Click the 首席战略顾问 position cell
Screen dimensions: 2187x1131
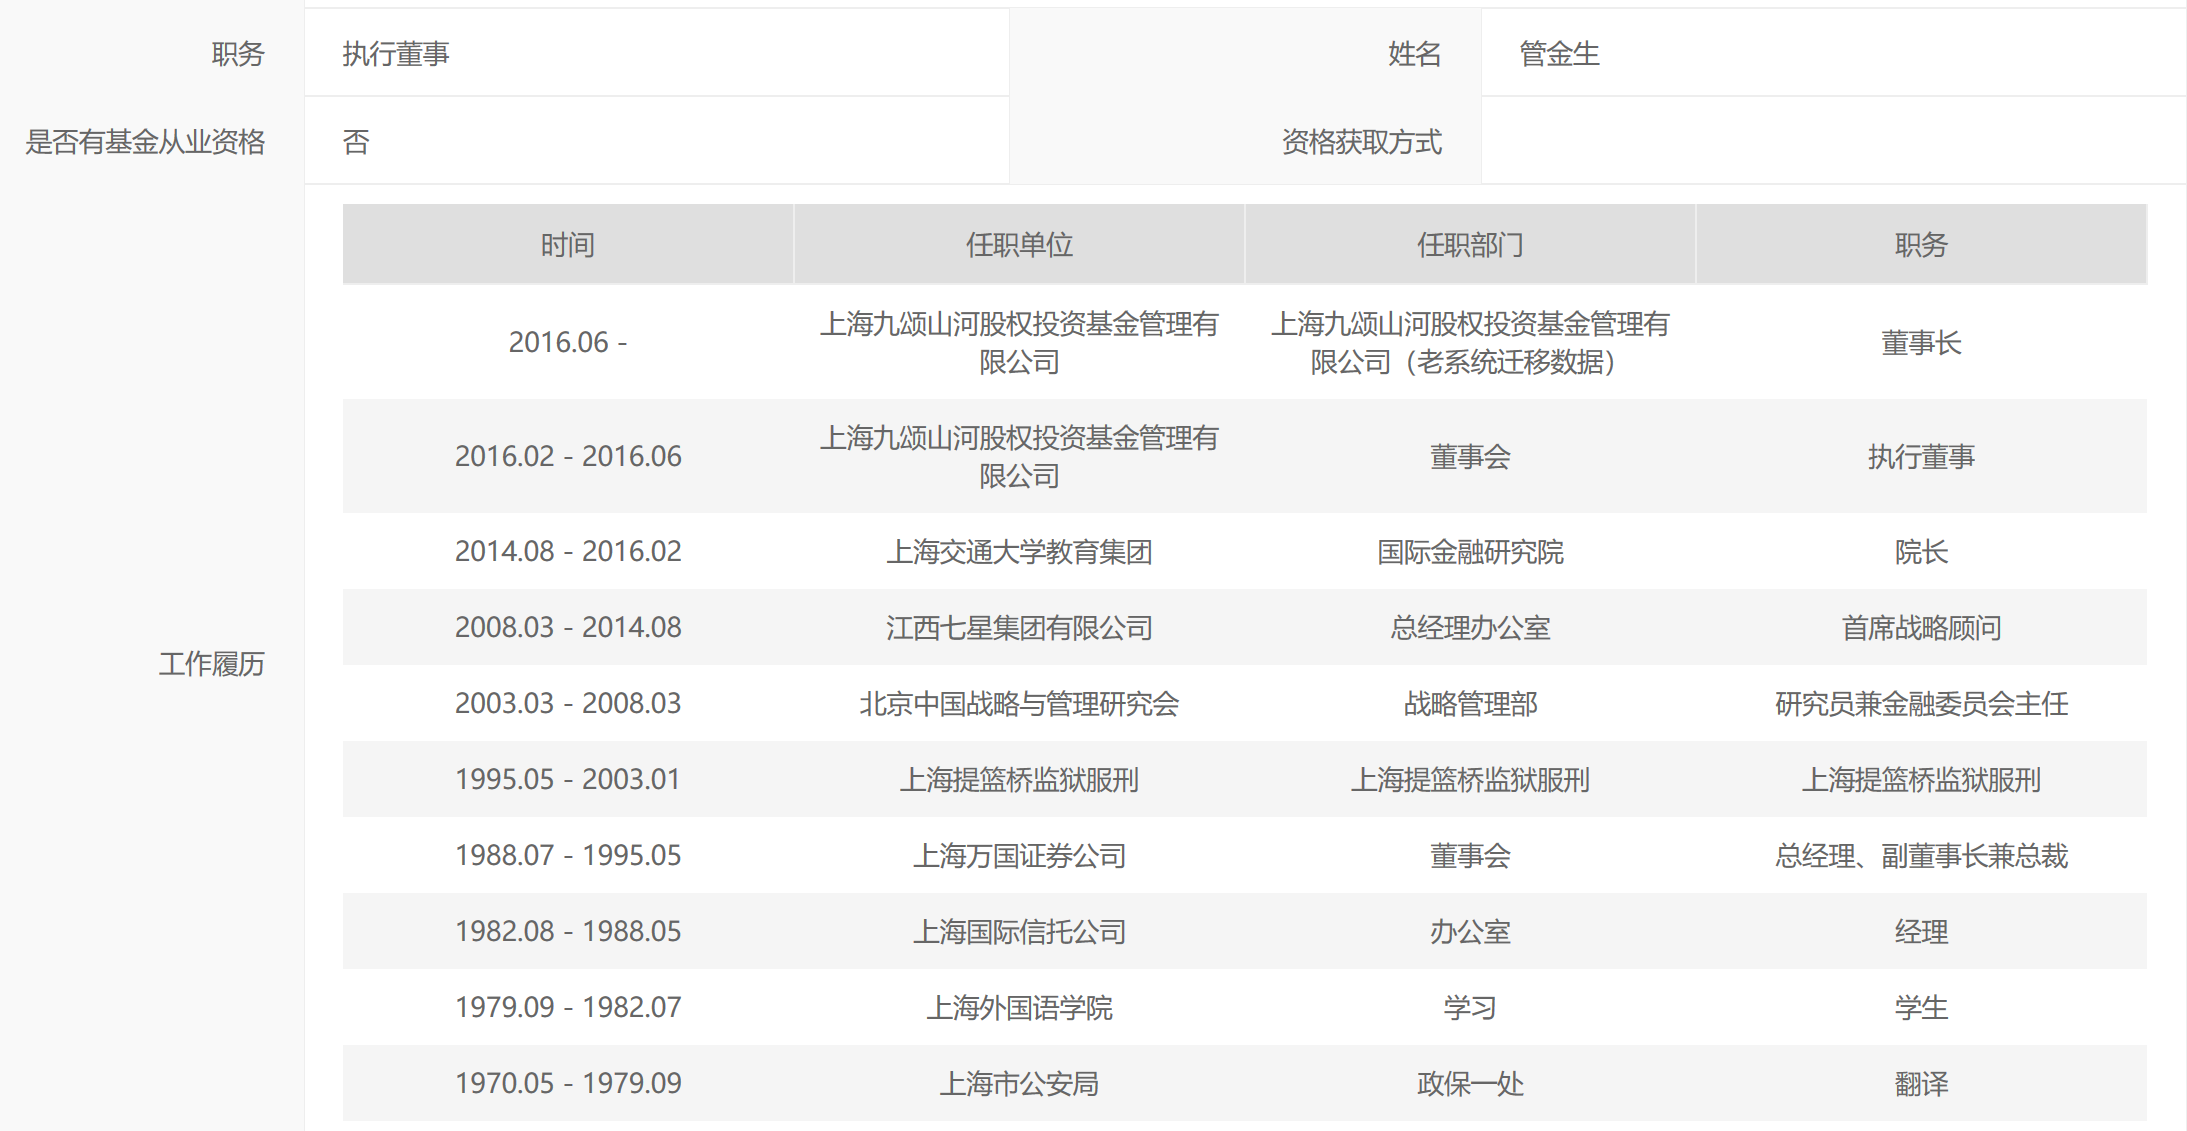tap(1920, 628)
